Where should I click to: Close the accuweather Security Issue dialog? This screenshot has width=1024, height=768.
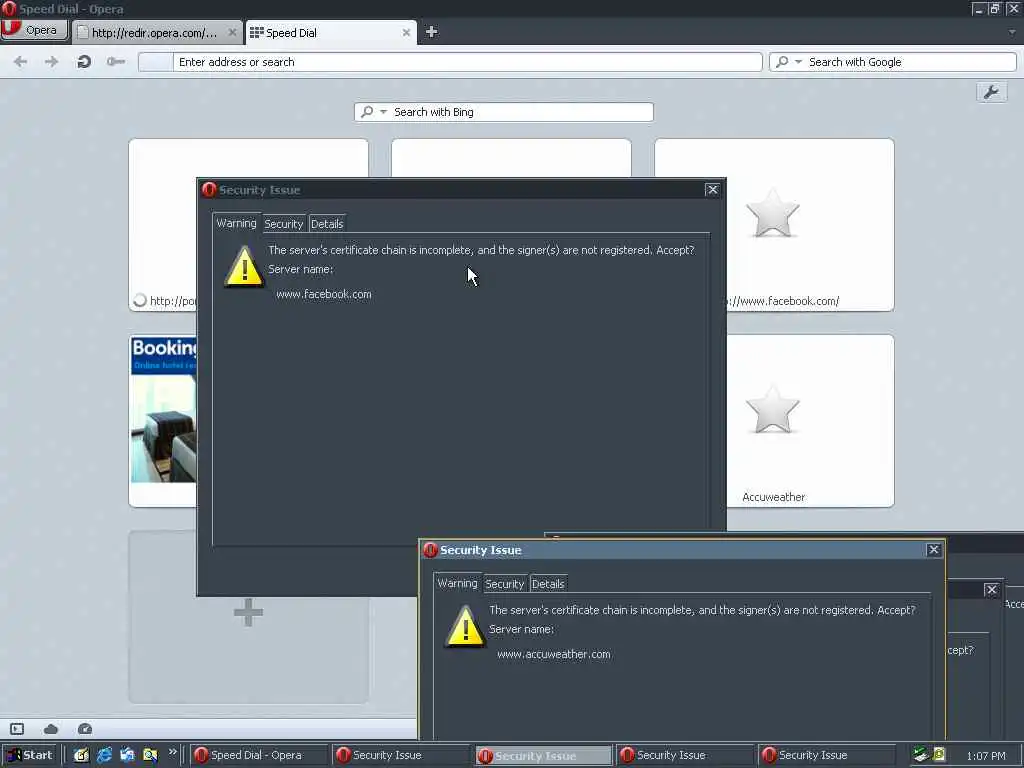933,550
